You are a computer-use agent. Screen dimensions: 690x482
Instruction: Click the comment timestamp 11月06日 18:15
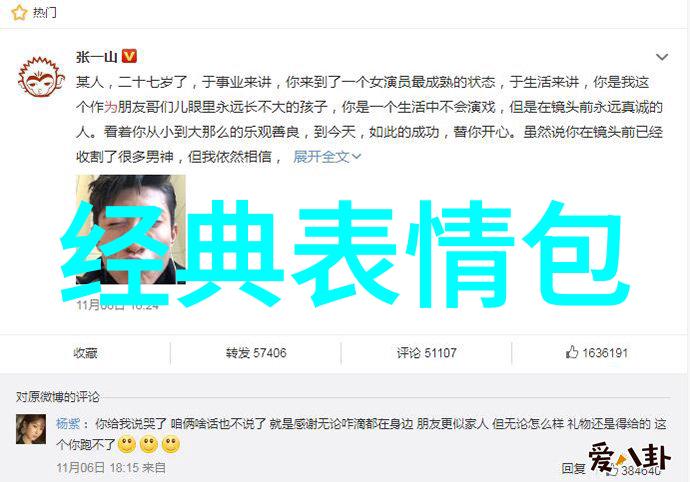coord(98,467)
